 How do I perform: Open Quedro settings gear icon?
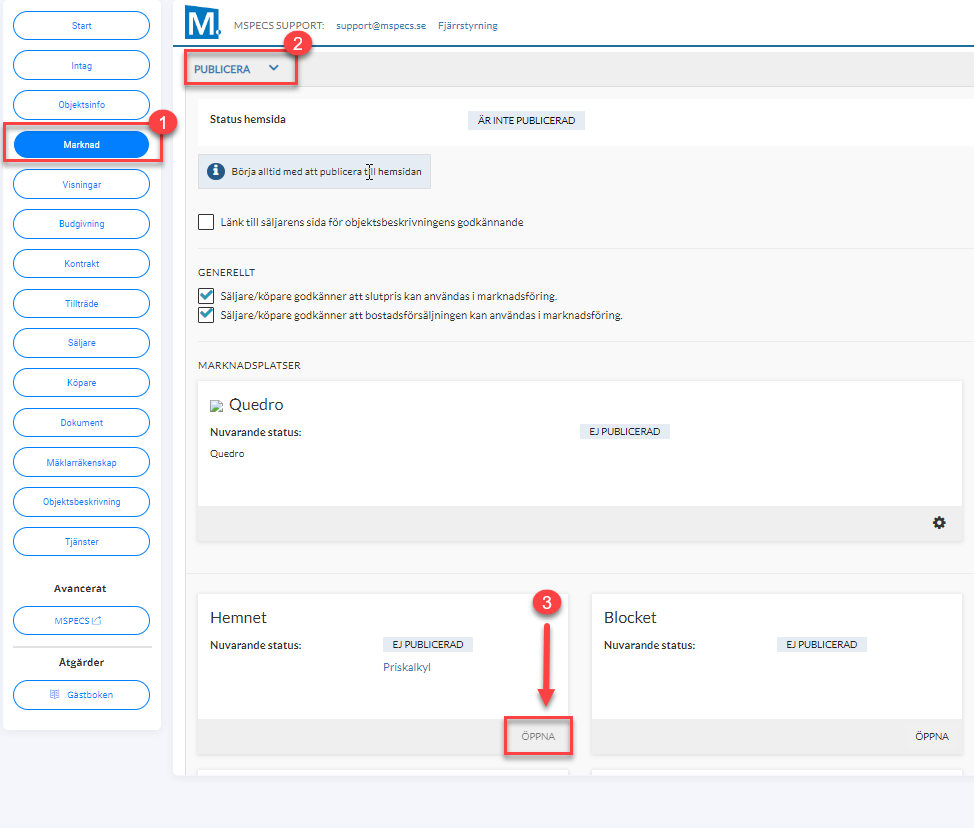939,523
